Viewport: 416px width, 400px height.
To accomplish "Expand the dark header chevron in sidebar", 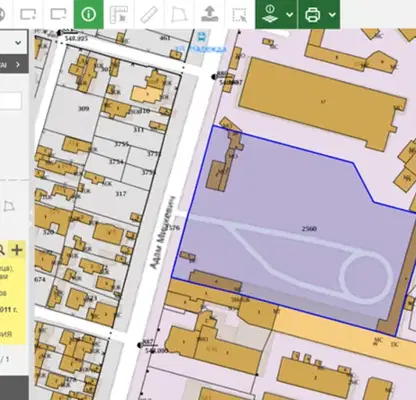I will tap(18, 65).
